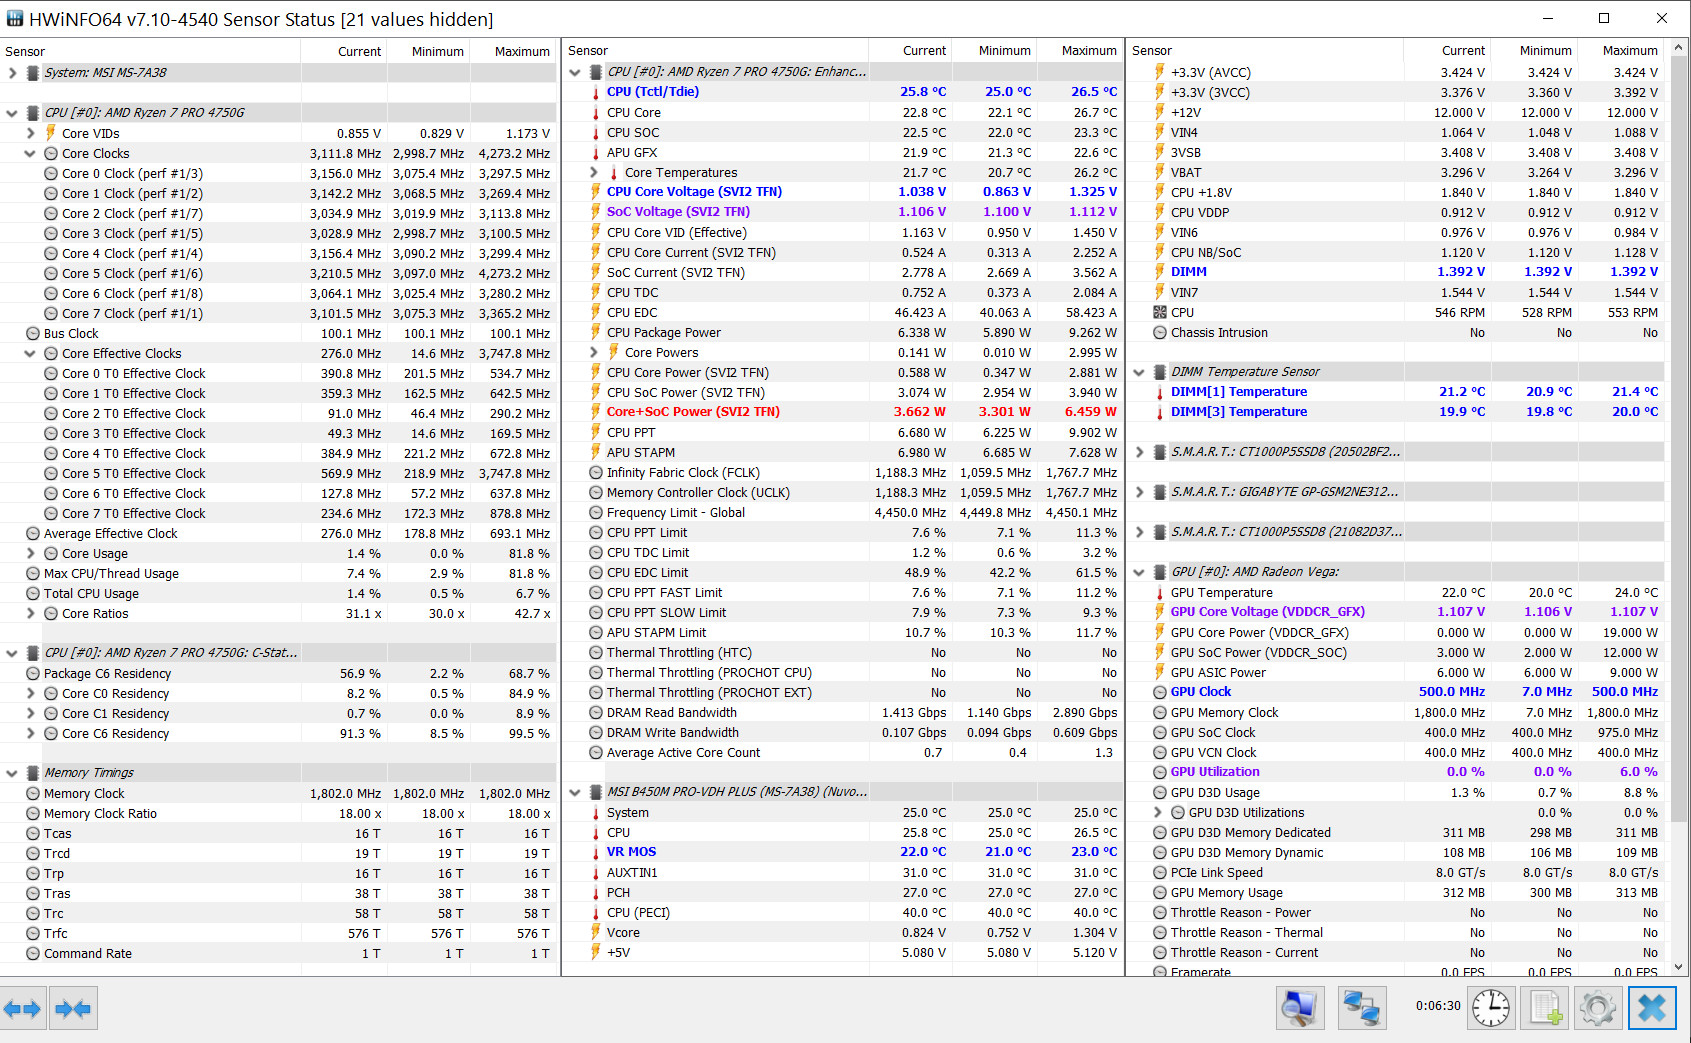This screenshot has width=1691, height=1043.
Task: Select the Thermal Throttling (HTC) row
Action: point(842,652)
